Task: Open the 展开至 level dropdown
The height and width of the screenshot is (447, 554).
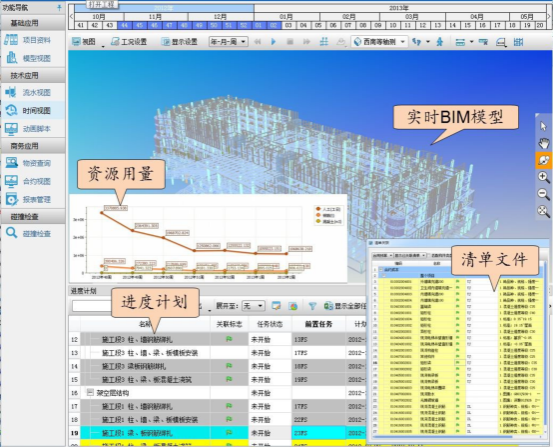Action: pyautogui.click(x=253, y=306)
